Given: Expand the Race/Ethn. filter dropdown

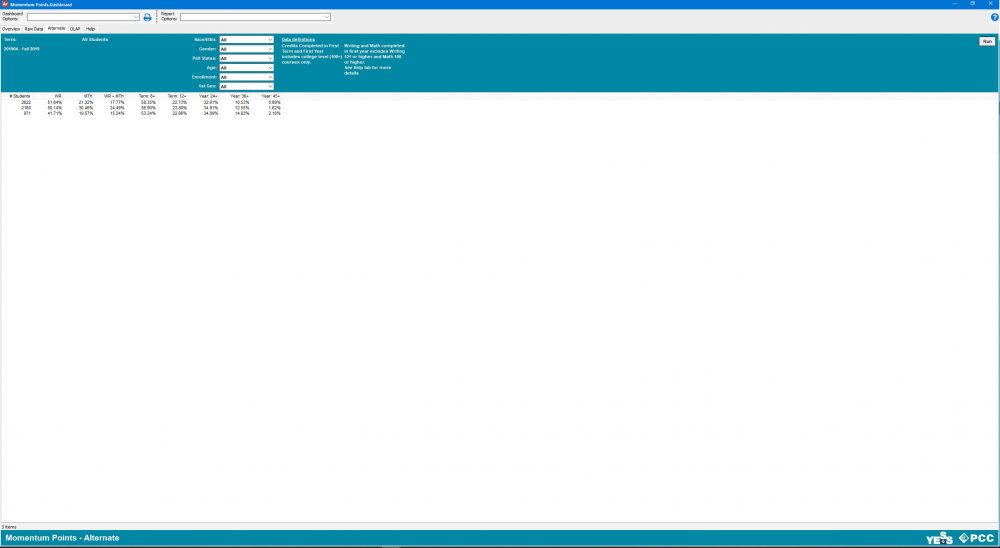Looking at the screenshot, I should [x=246, y=40].
